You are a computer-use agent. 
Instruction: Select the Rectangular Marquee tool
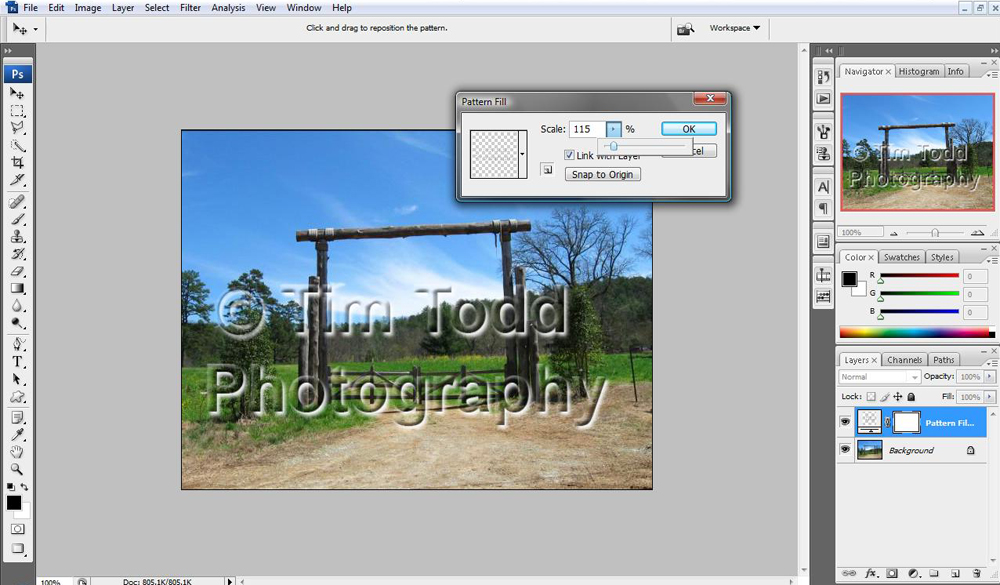pyautogui.click(x=17, y=110)
